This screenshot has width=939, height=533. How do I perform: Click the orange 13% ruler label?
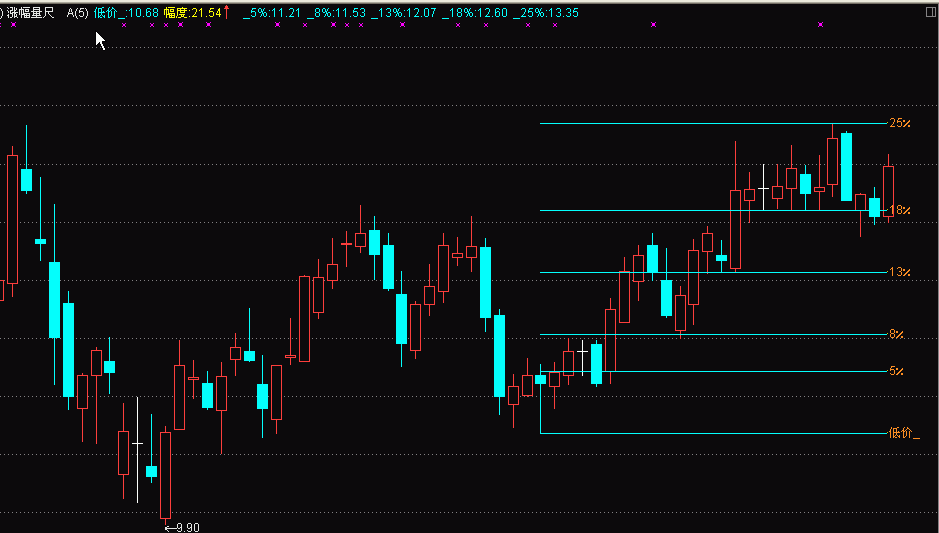899,272
